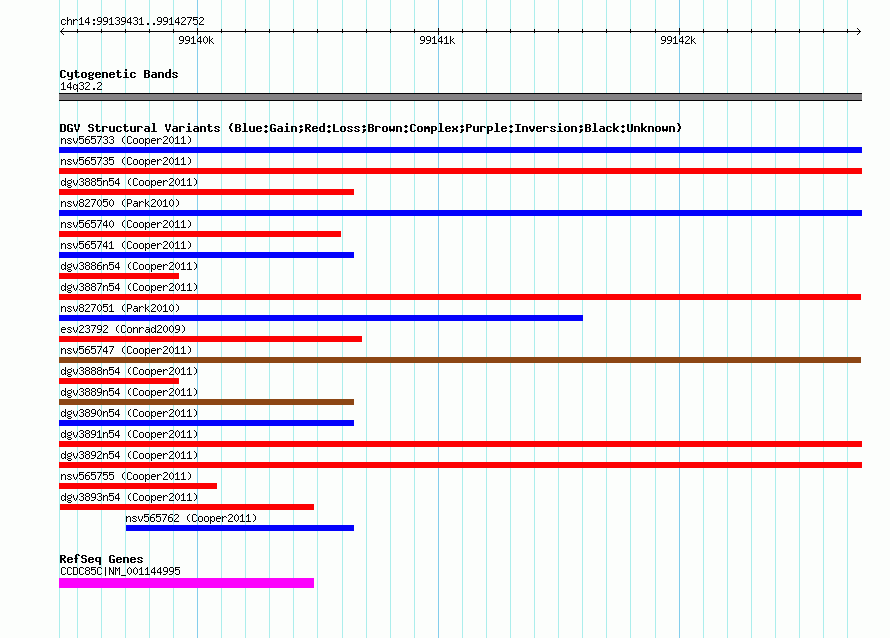This screenshot has width=890, height=638.
Task: Open the nsv565740 (Cooper2011) label
Action: [x=126, y=224]
